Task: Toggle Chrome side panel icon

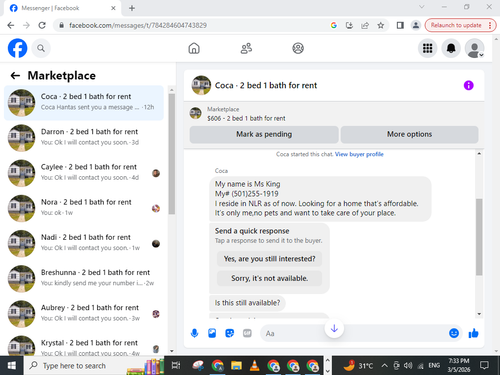Action: (400, 25)
